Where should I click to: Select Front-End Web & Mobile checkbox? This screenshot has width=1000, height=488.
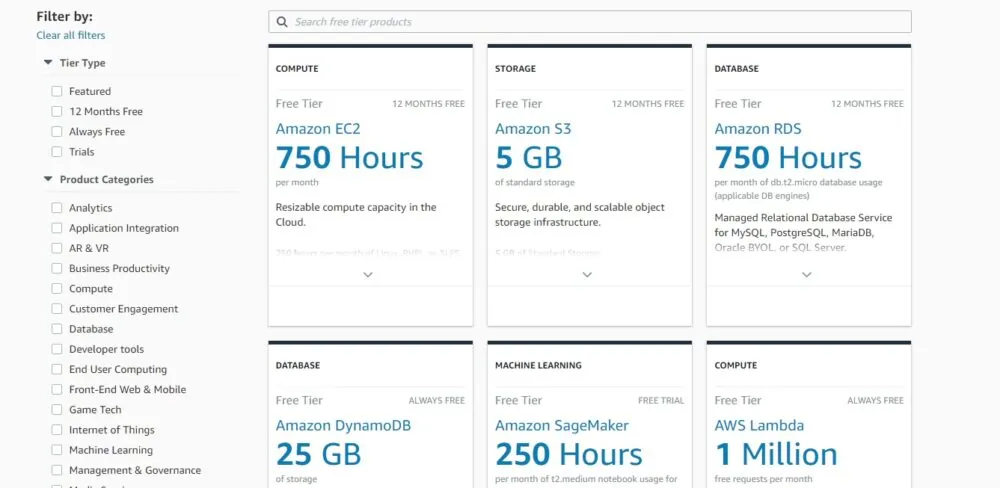click(x=57, y=390)
